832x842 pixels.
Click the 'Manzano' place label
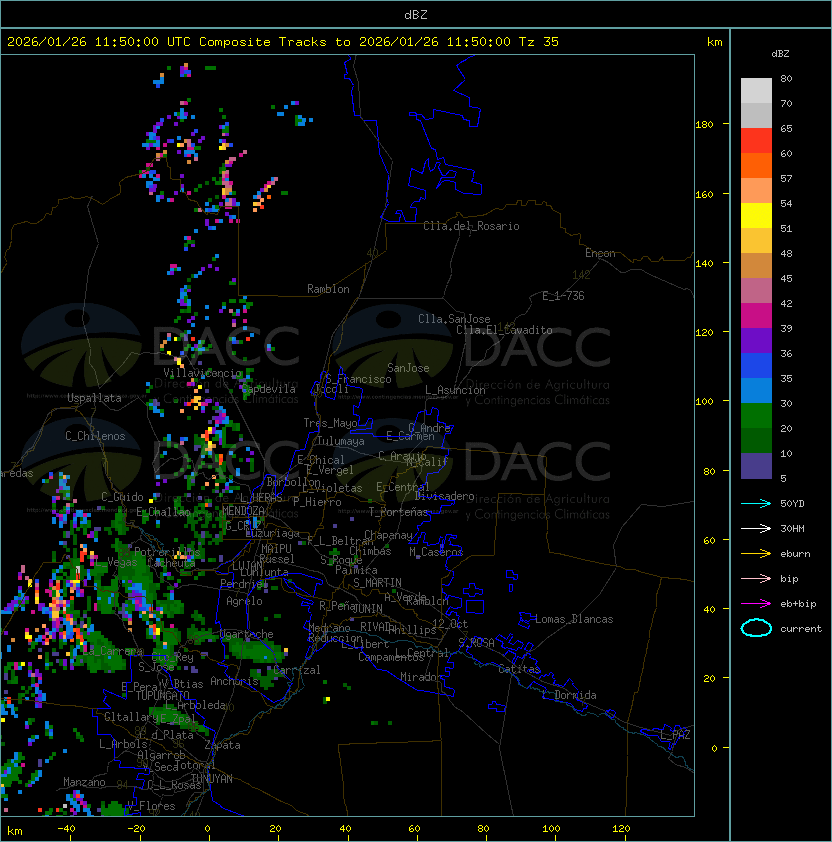[84, 782]
